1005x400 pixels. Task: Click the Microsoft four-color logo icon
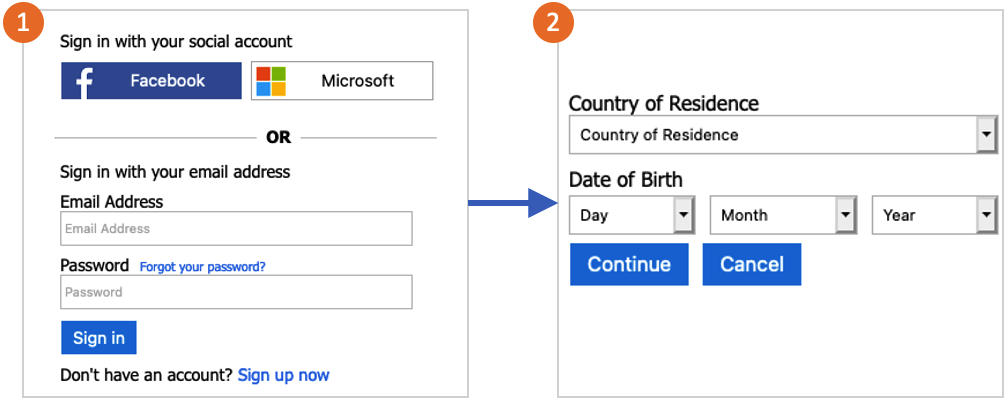pyautogui.click(x=271, y=81)
